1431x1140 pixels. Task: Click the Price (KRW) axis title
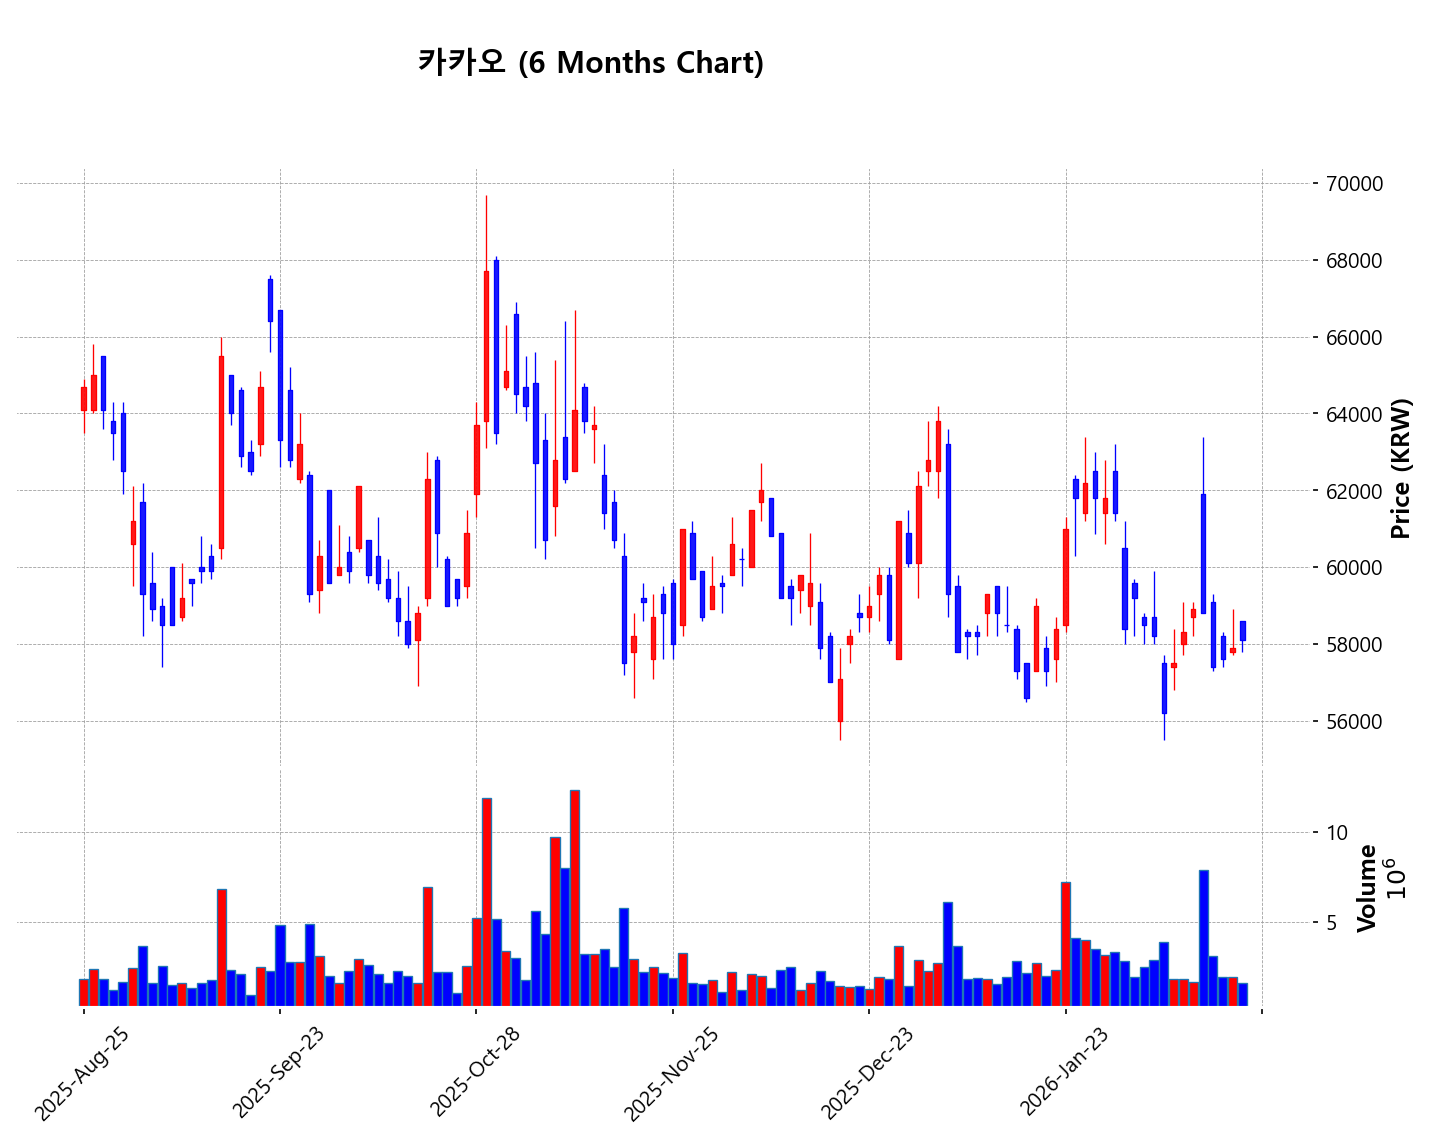(x=1402, y=468)
